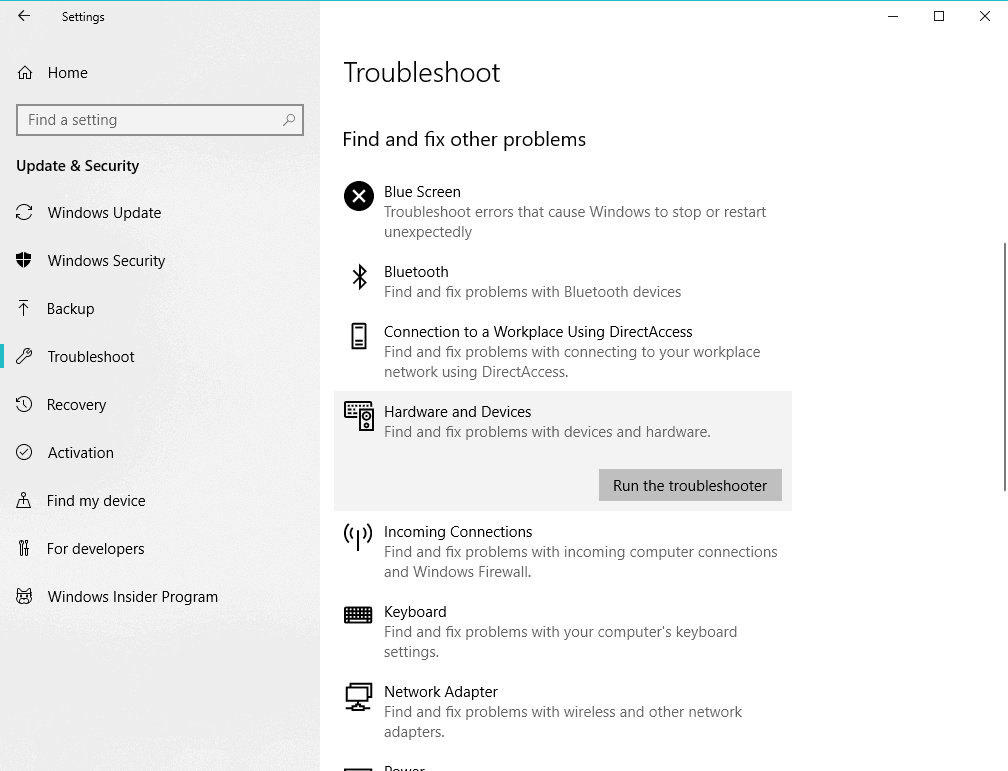Click the Update & Security heading
The height and width of the screenshot is (771, 1008).
click(77, 166)
